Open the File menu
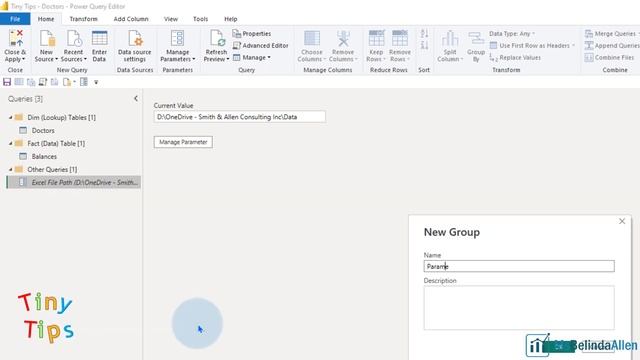This screenshot has width=640, height=360. [x=15, y=19]
